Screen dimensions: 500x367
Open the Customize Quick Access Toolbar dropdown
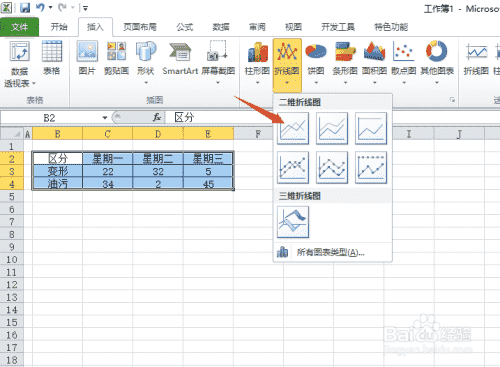85,8
